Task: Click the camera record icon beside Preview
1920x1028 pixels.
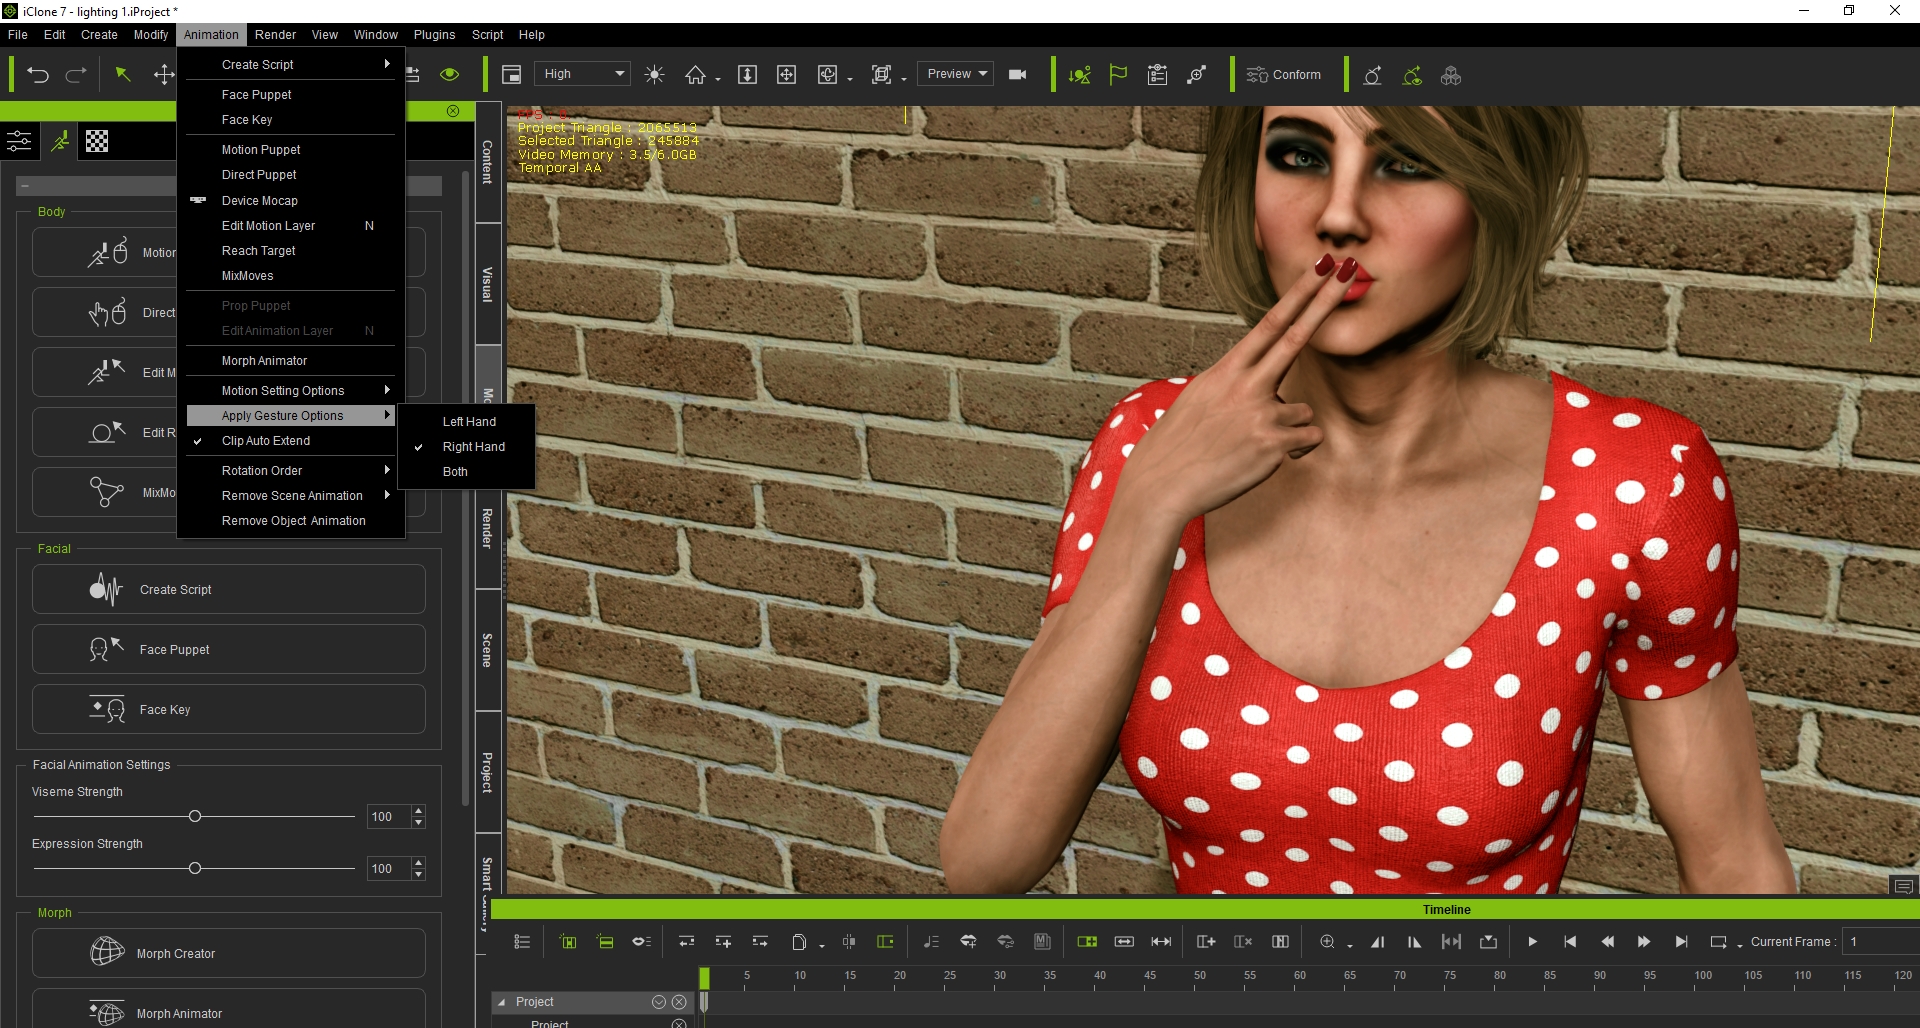Action: click(x=1018, y=74)
